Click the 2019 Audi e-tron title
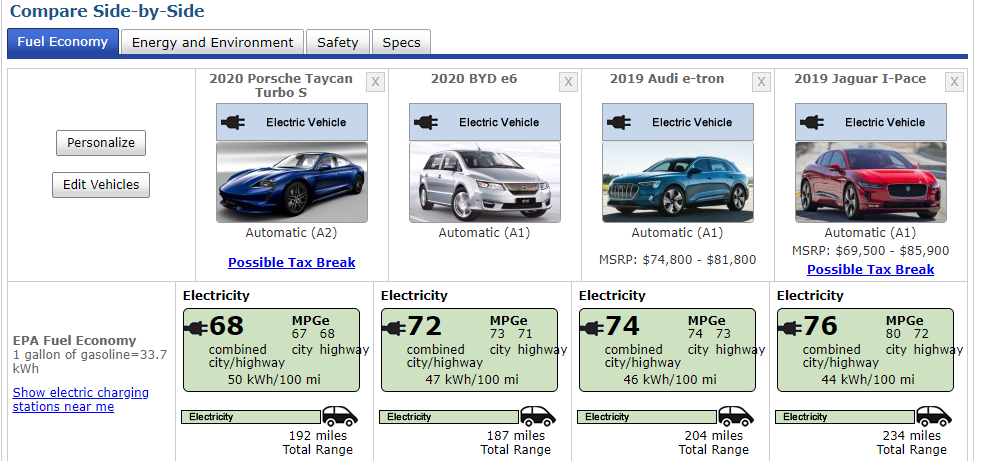The height and width of the screenshot is (461, 987). click(667, 79)
